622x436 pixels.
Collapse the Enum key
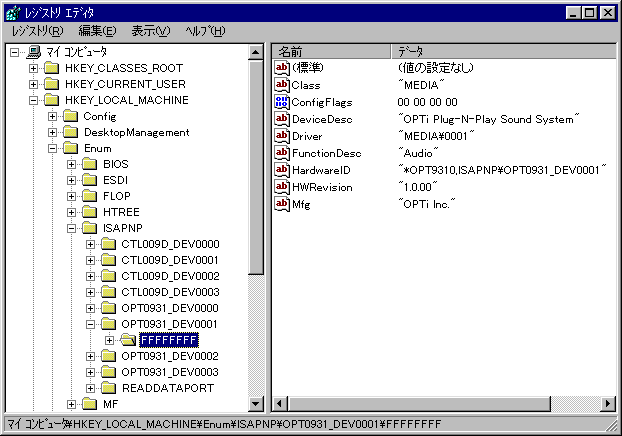(x=52, y=148)
